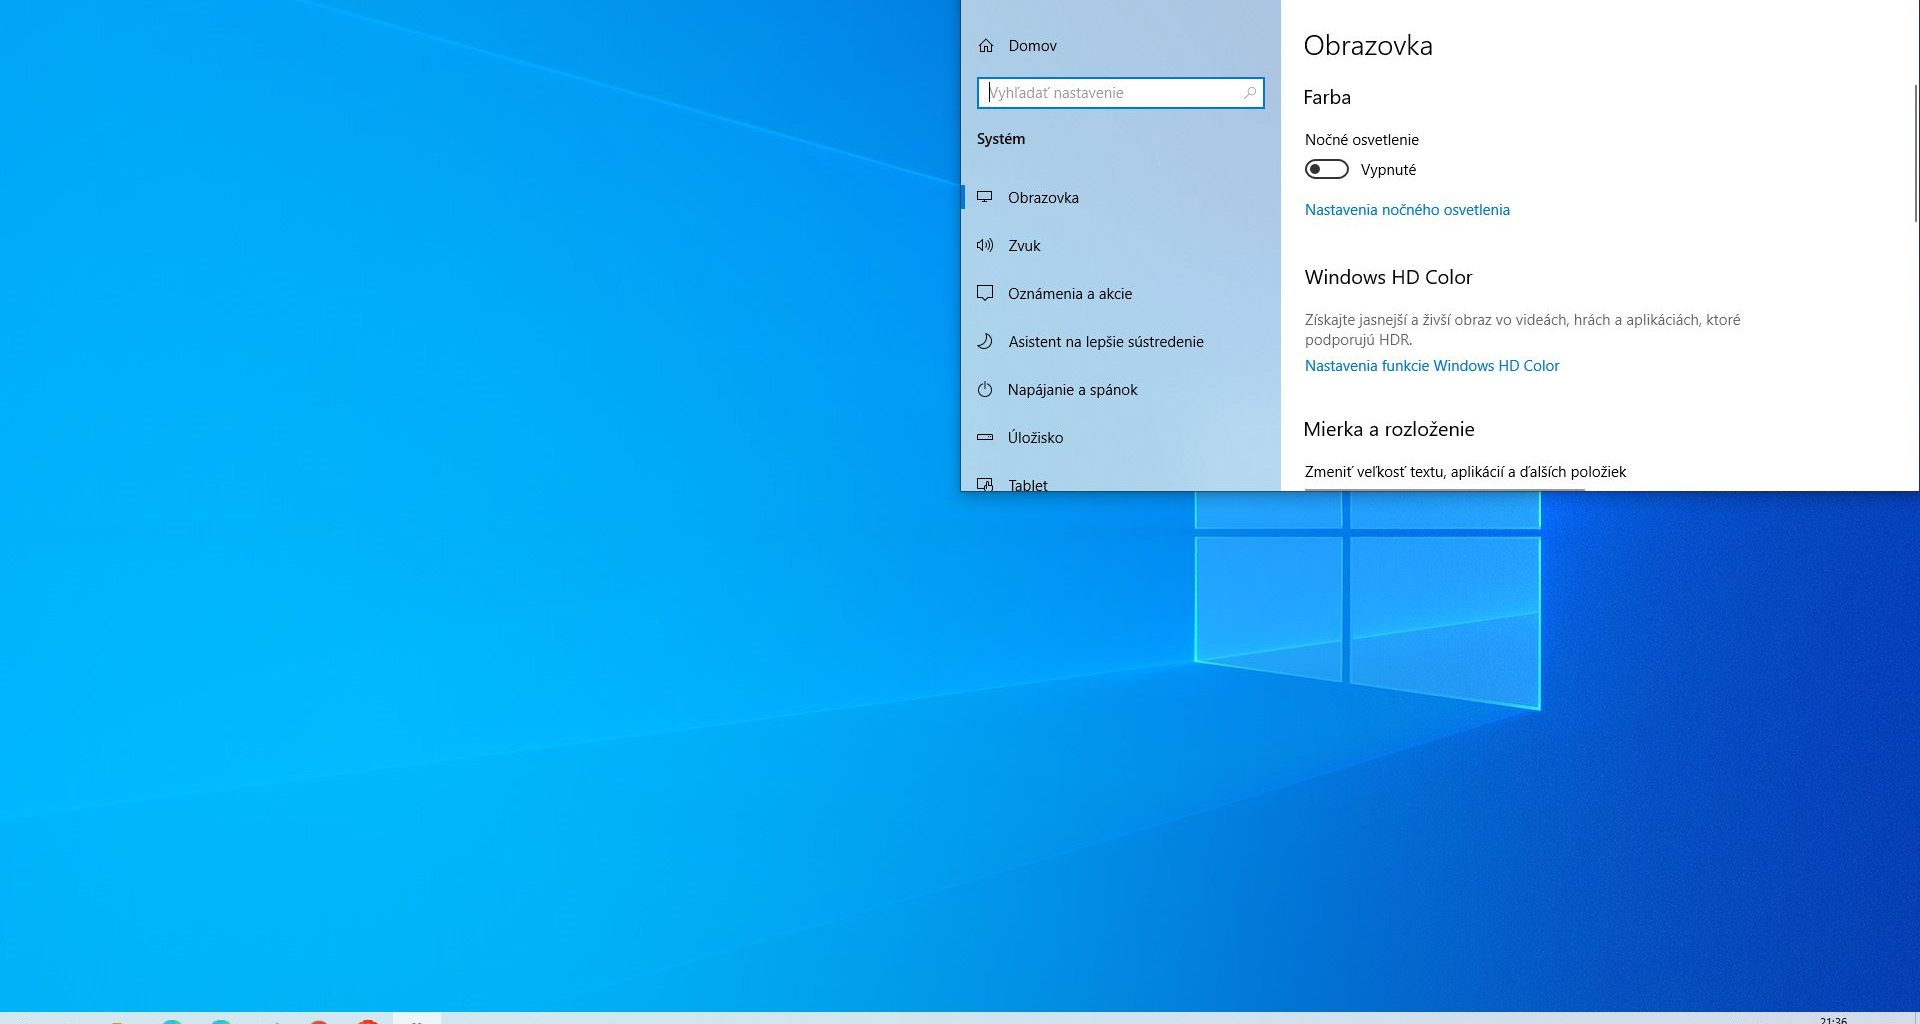Click the tablet icon in the sidebar

(985, 485)
